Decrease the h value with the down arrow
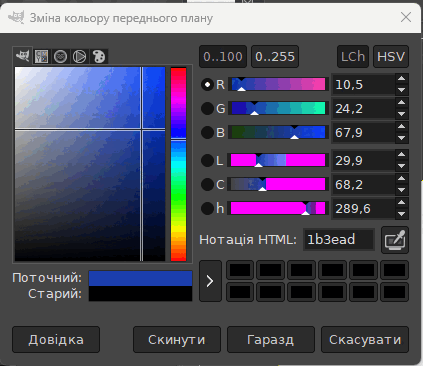 402,214
